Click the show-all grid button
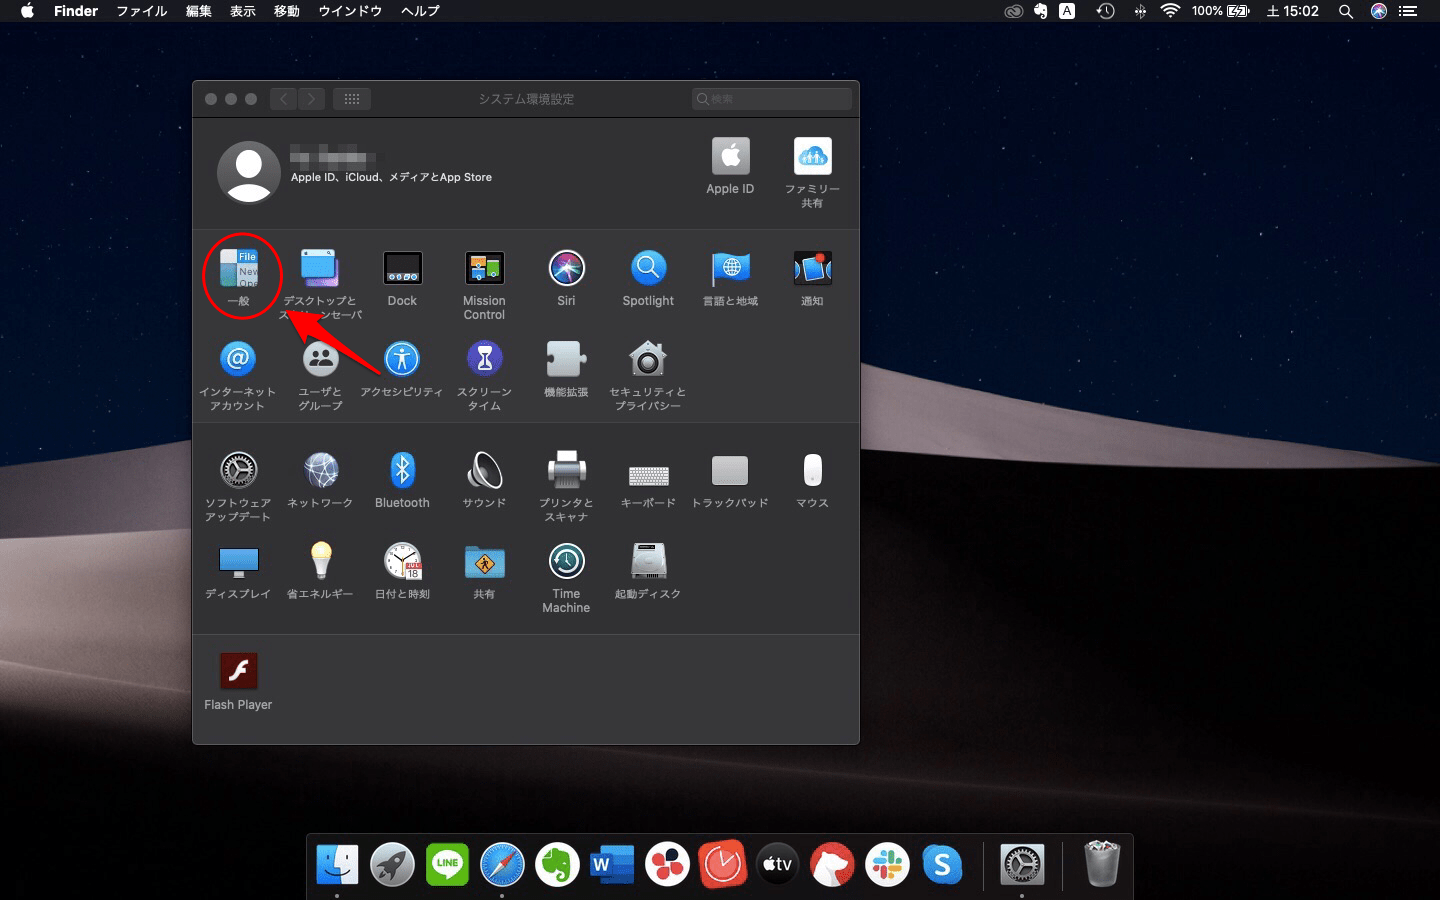 pyautogui.click(x=351, y=99)
